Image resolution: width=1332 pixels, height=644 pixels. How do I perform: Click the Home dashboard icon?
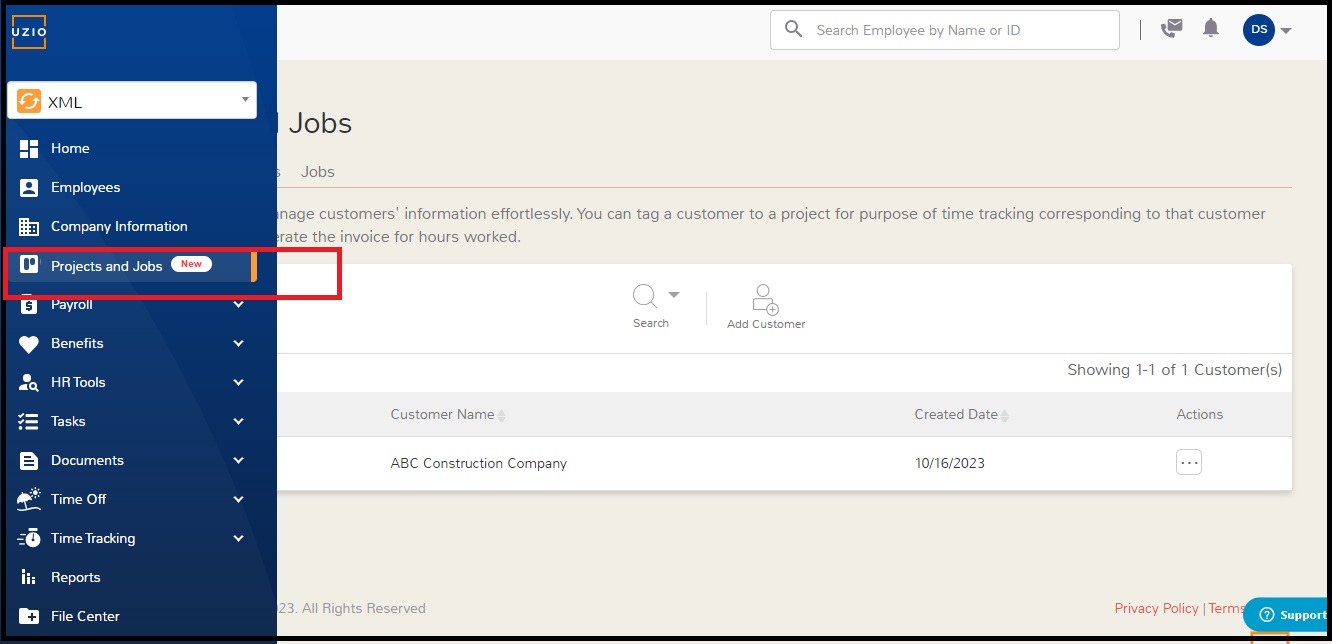point(29,148)
